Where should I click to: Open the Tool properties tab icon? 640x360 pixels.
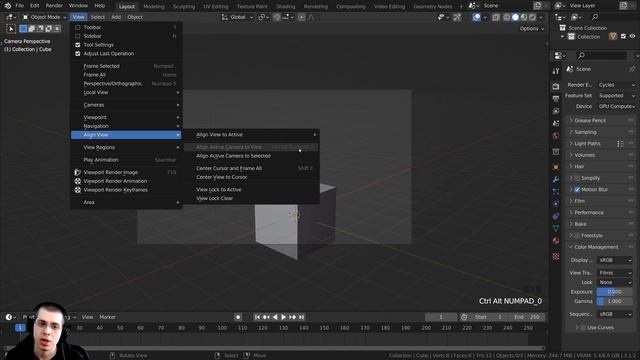click(556, 71)
